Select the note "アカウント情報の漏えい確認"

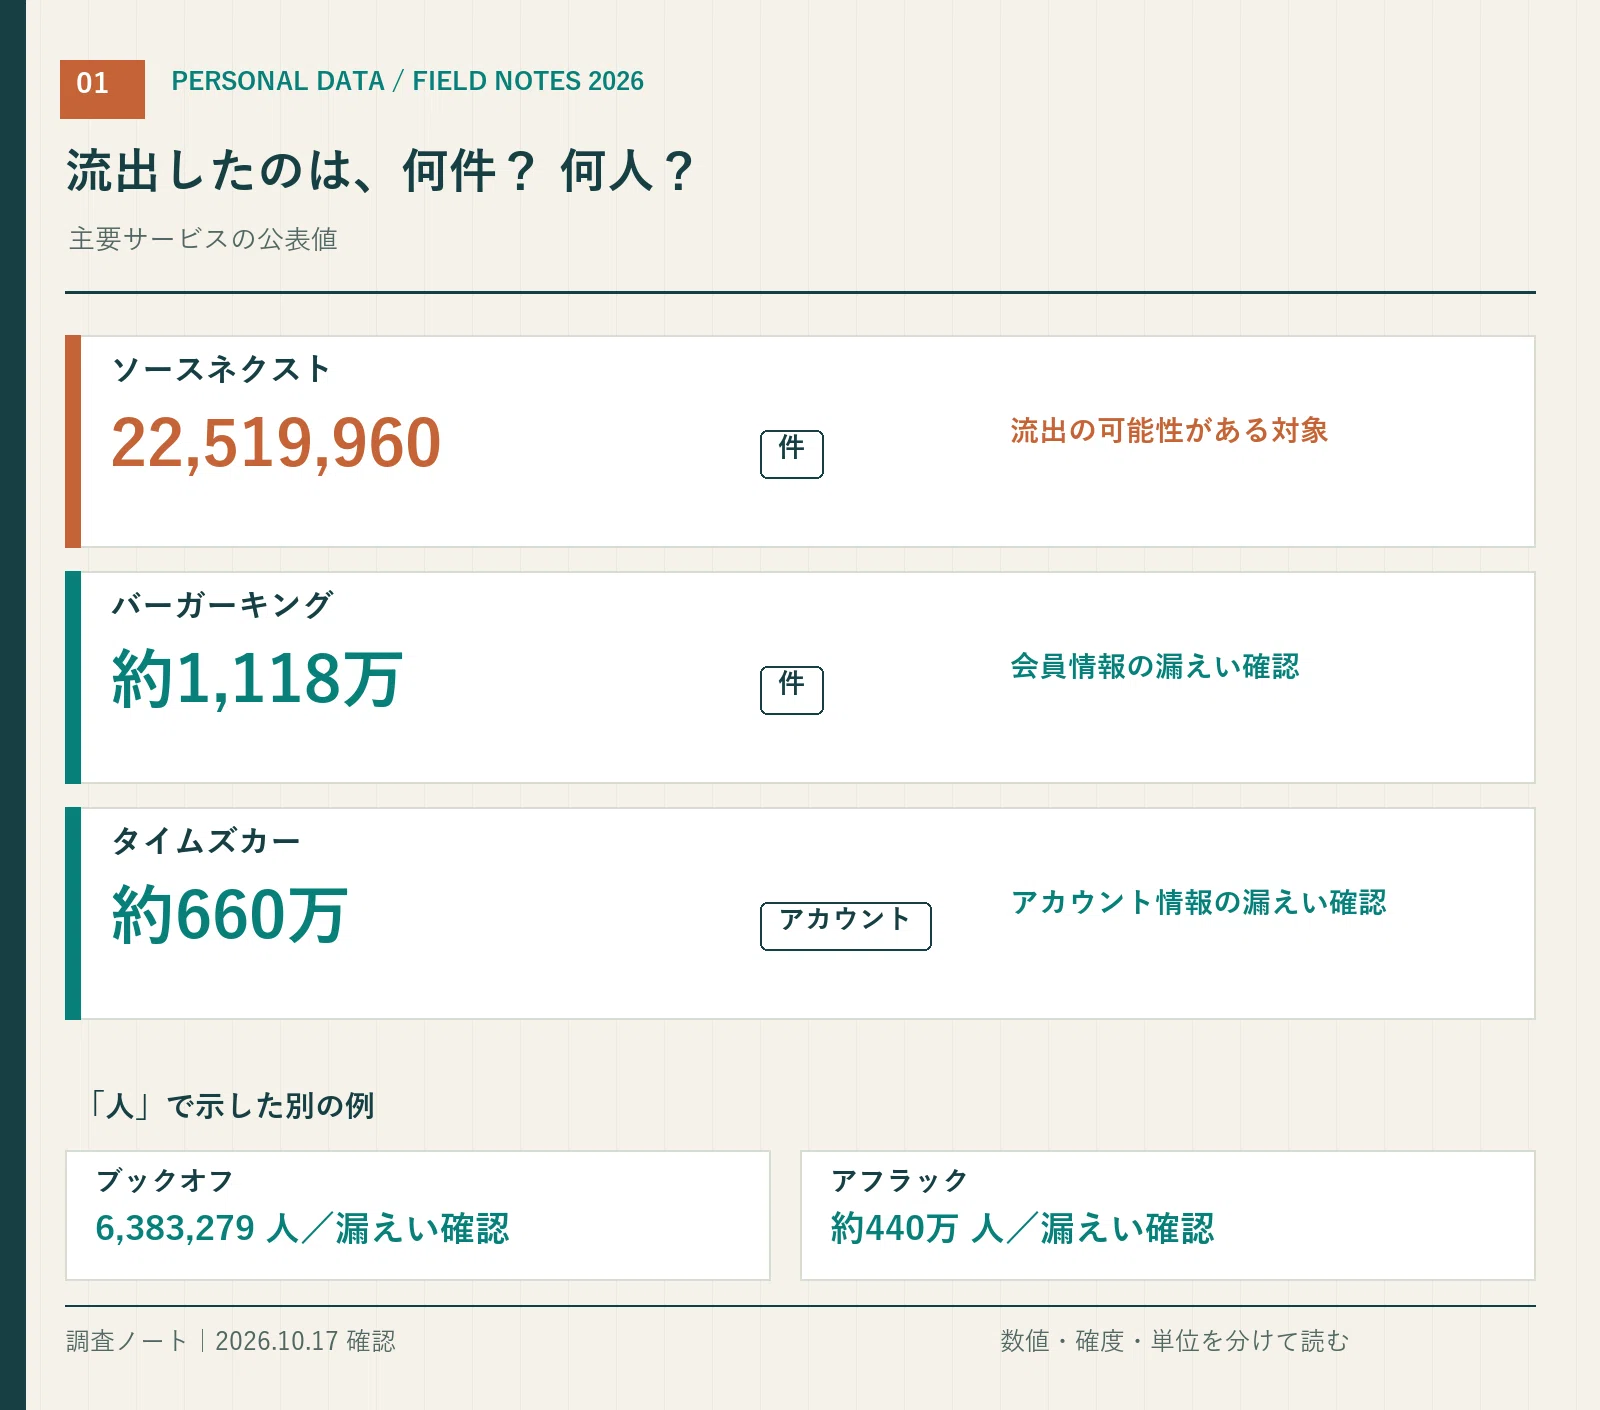1198,903
